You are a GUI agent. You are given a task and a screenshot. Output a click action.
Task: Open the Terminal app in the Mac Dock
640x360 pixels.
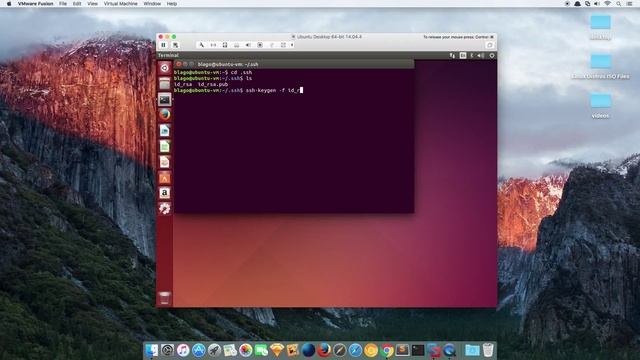(418, 350)
